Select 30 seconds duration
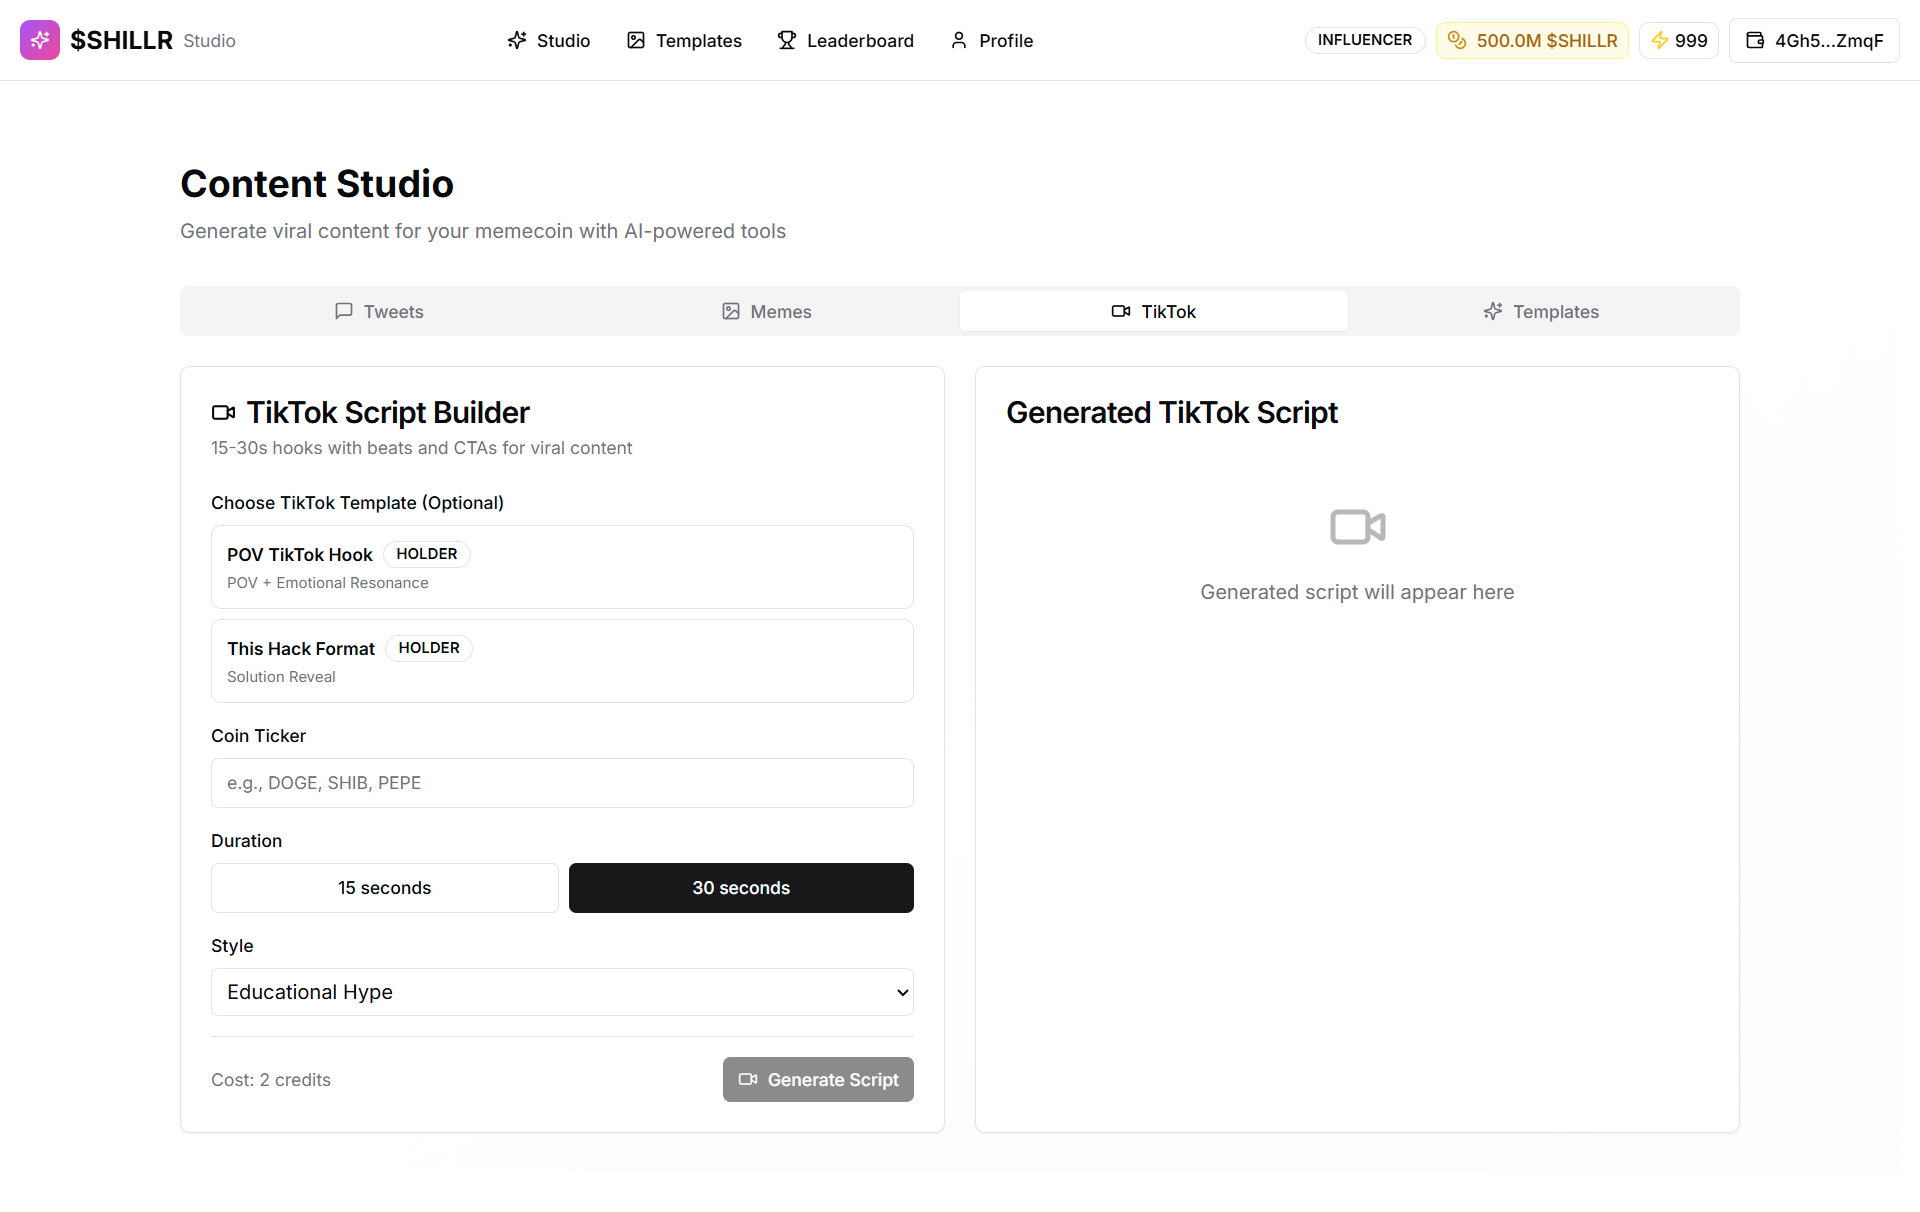 (741, 888)
